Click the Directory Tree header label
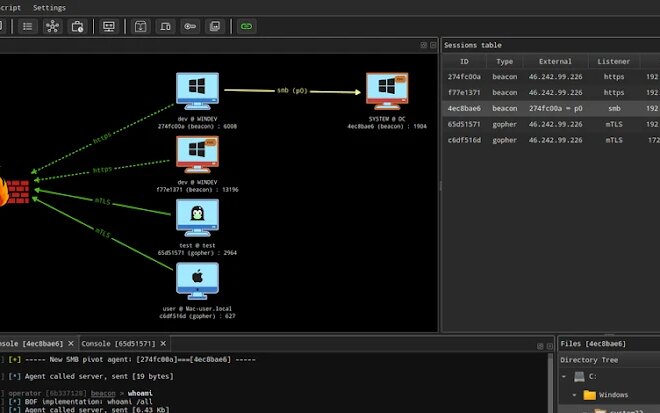 tap(589, 360)
